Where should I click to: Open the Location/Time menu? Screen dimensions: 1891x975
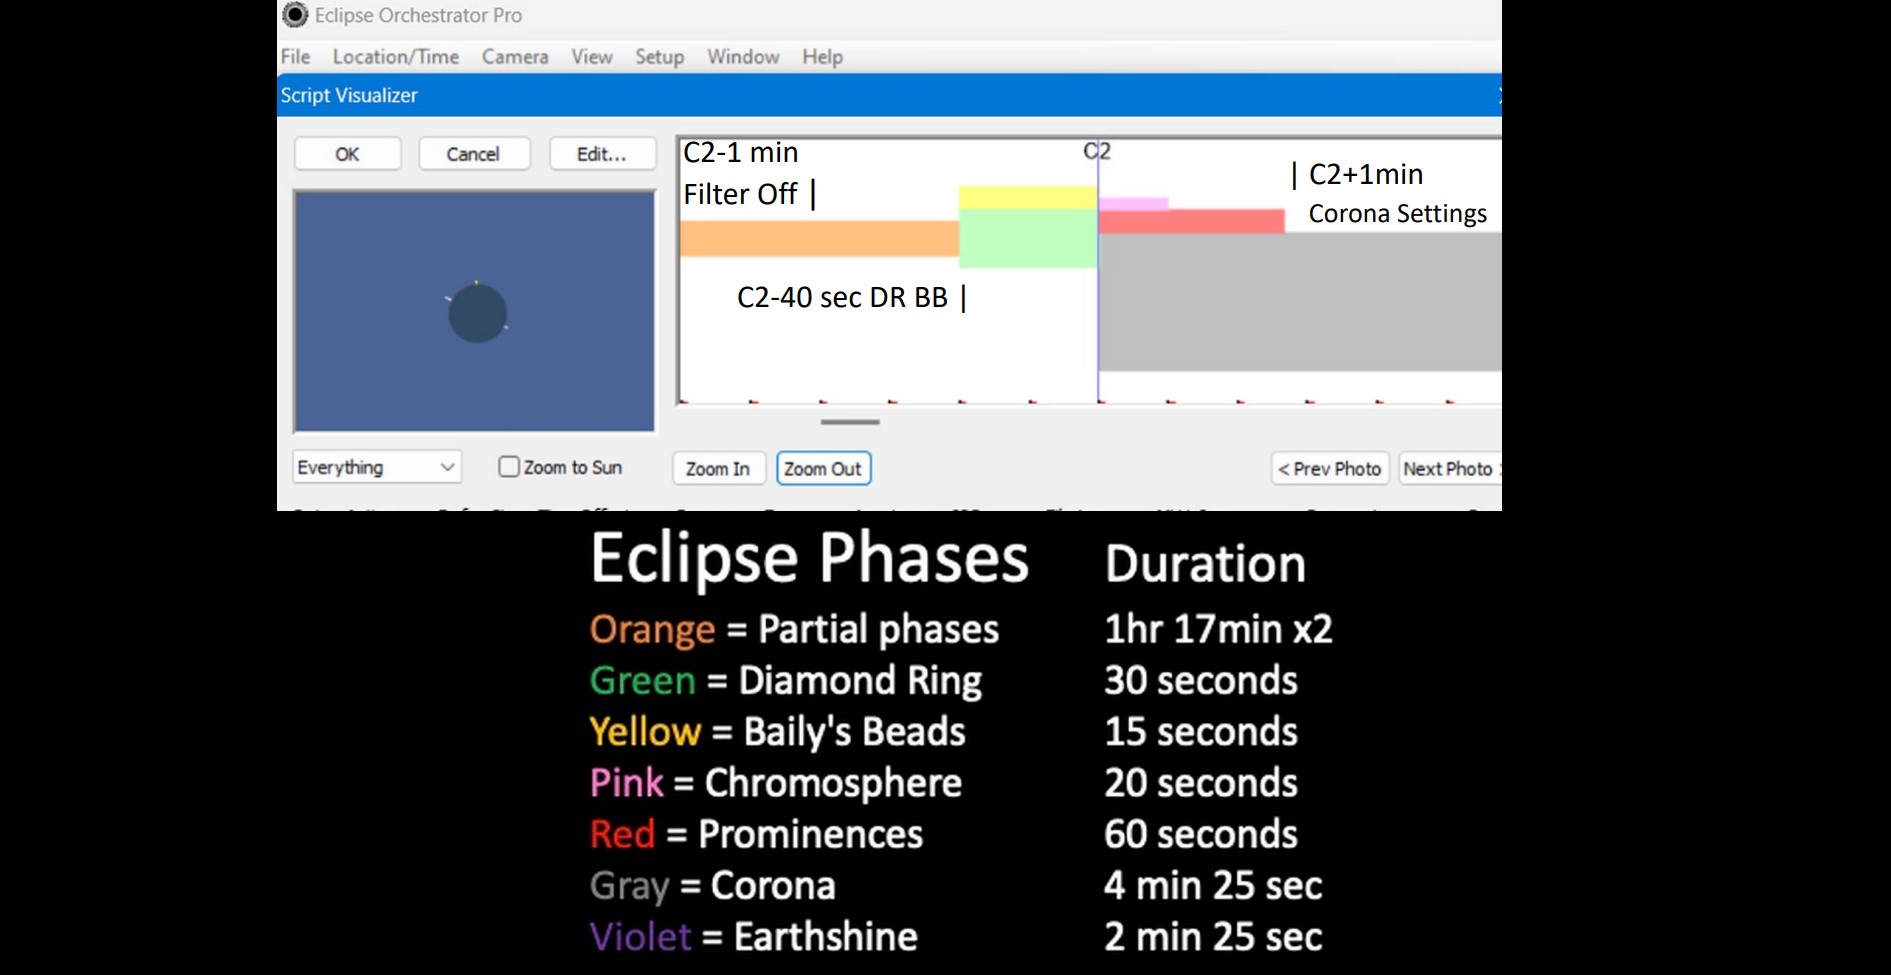[x=395, y=57]
